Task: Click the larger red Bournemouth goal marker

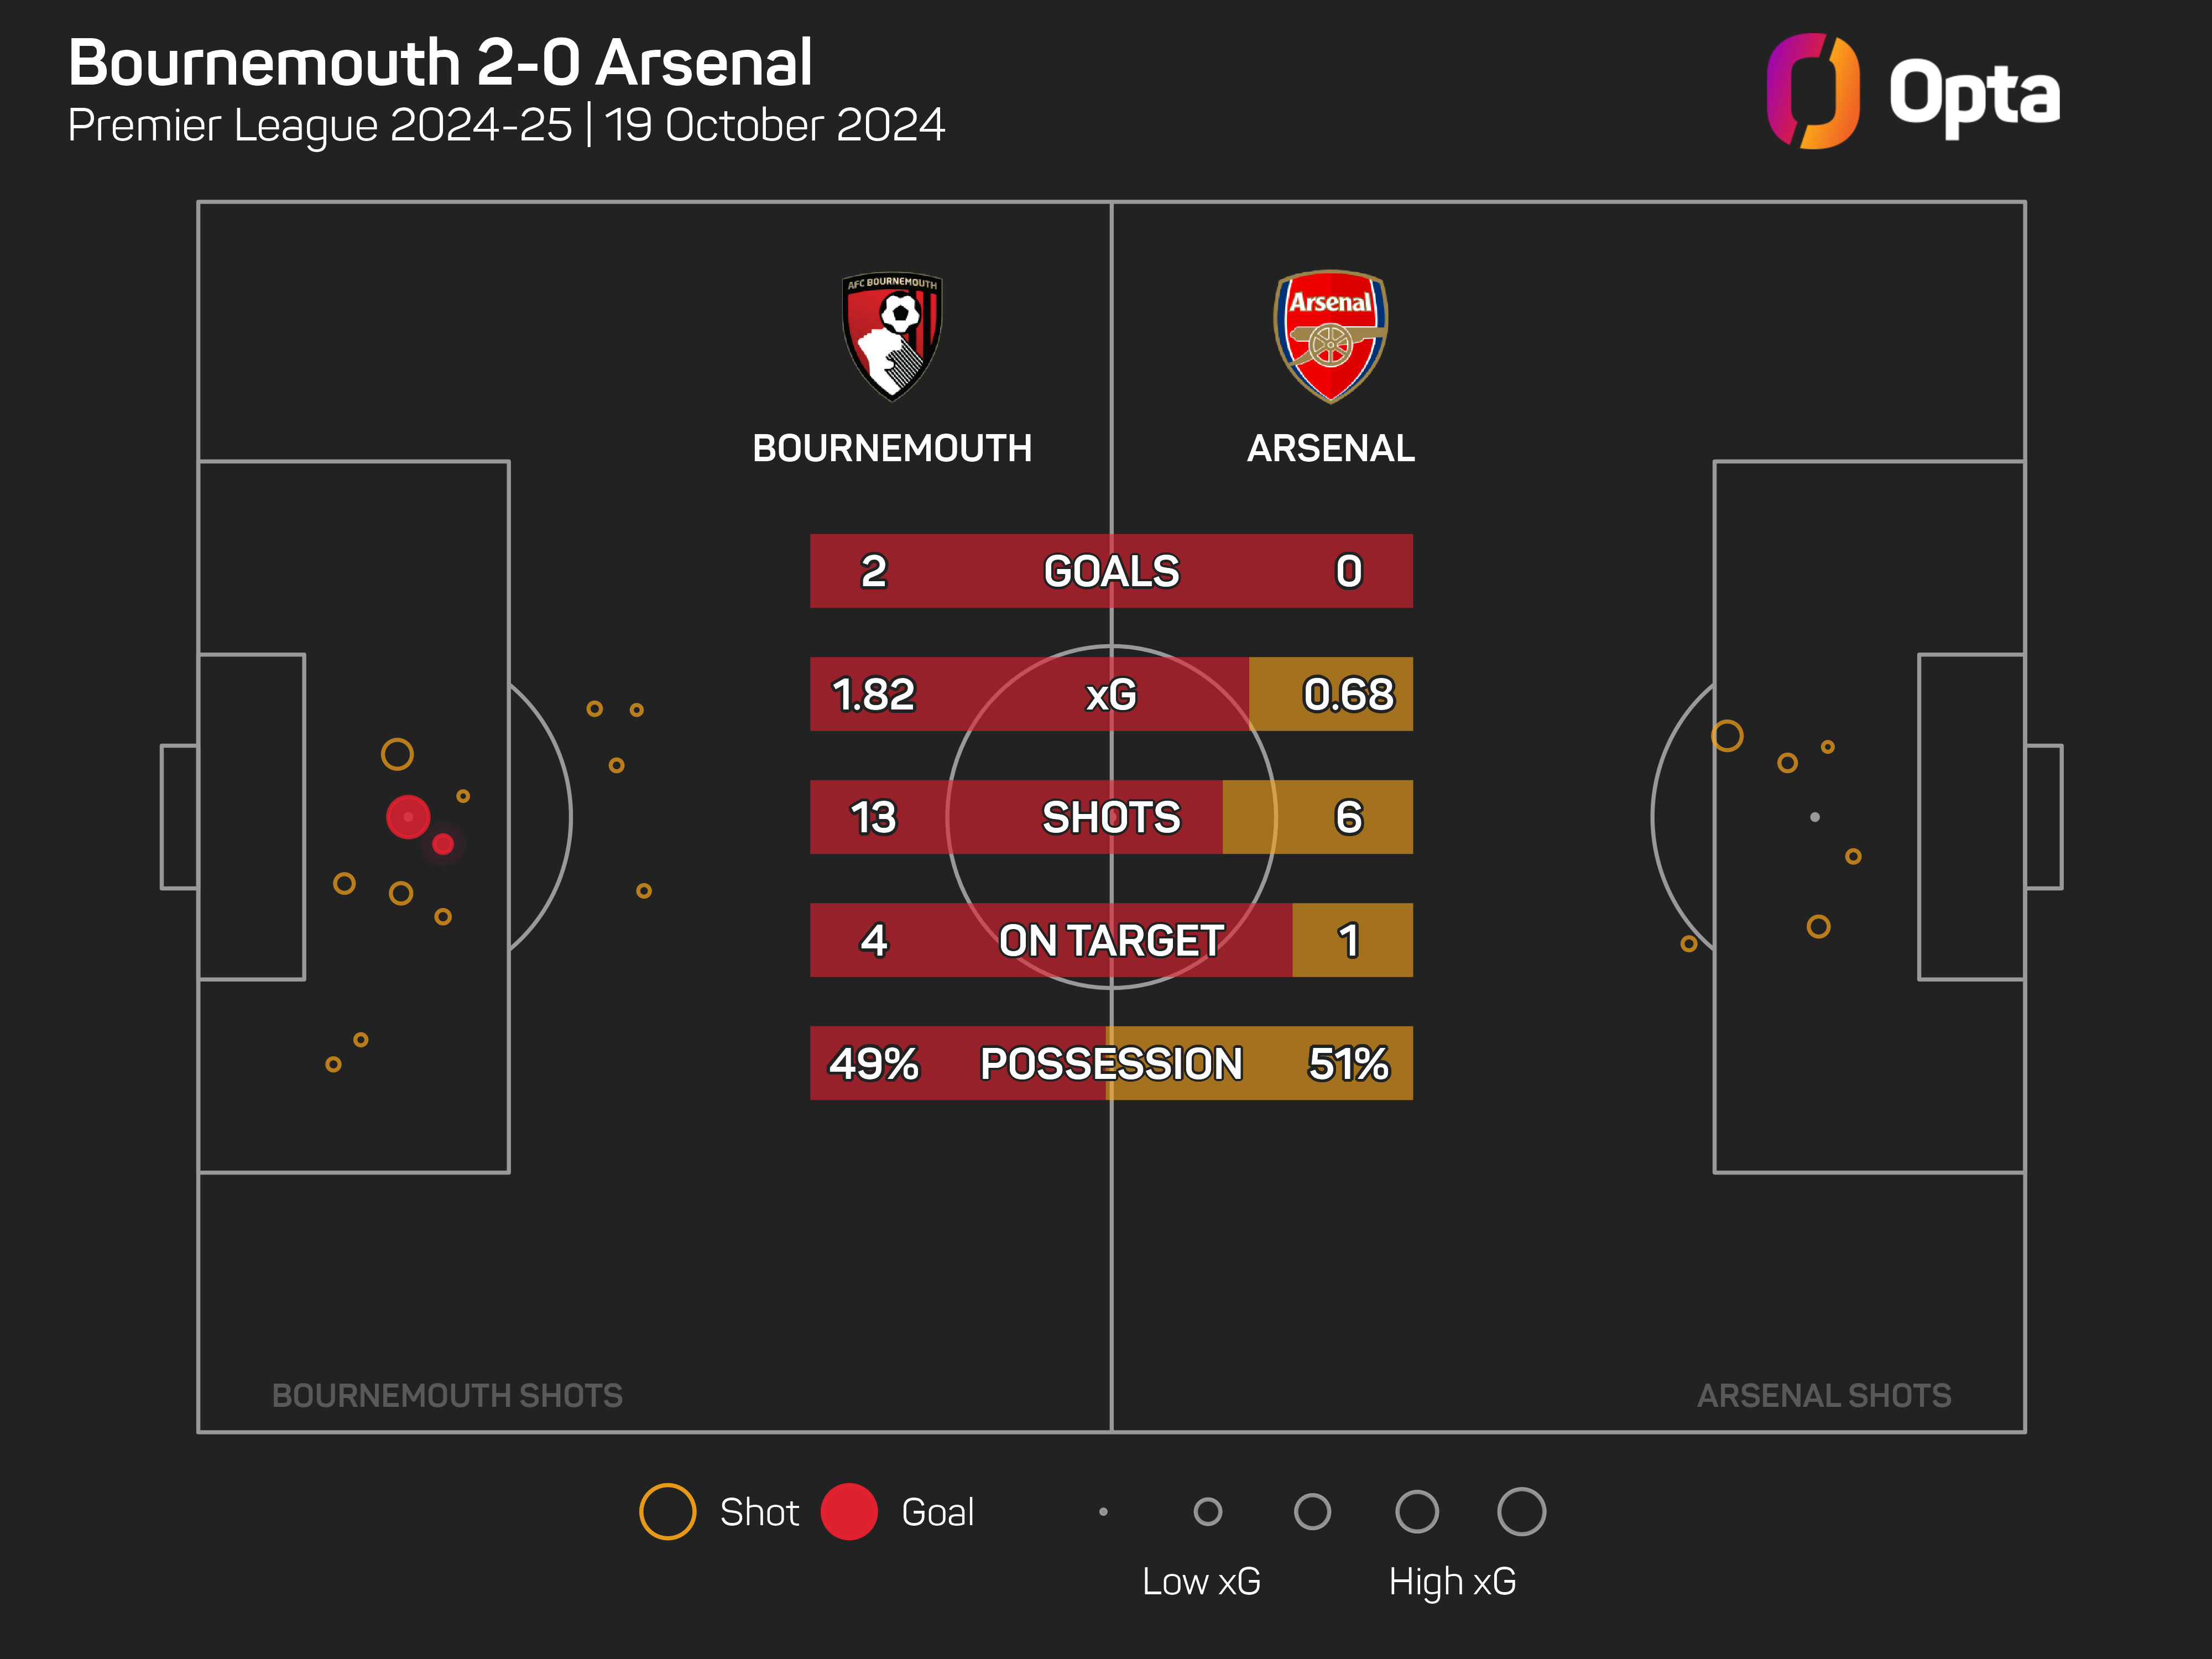Action: point(408,817)
